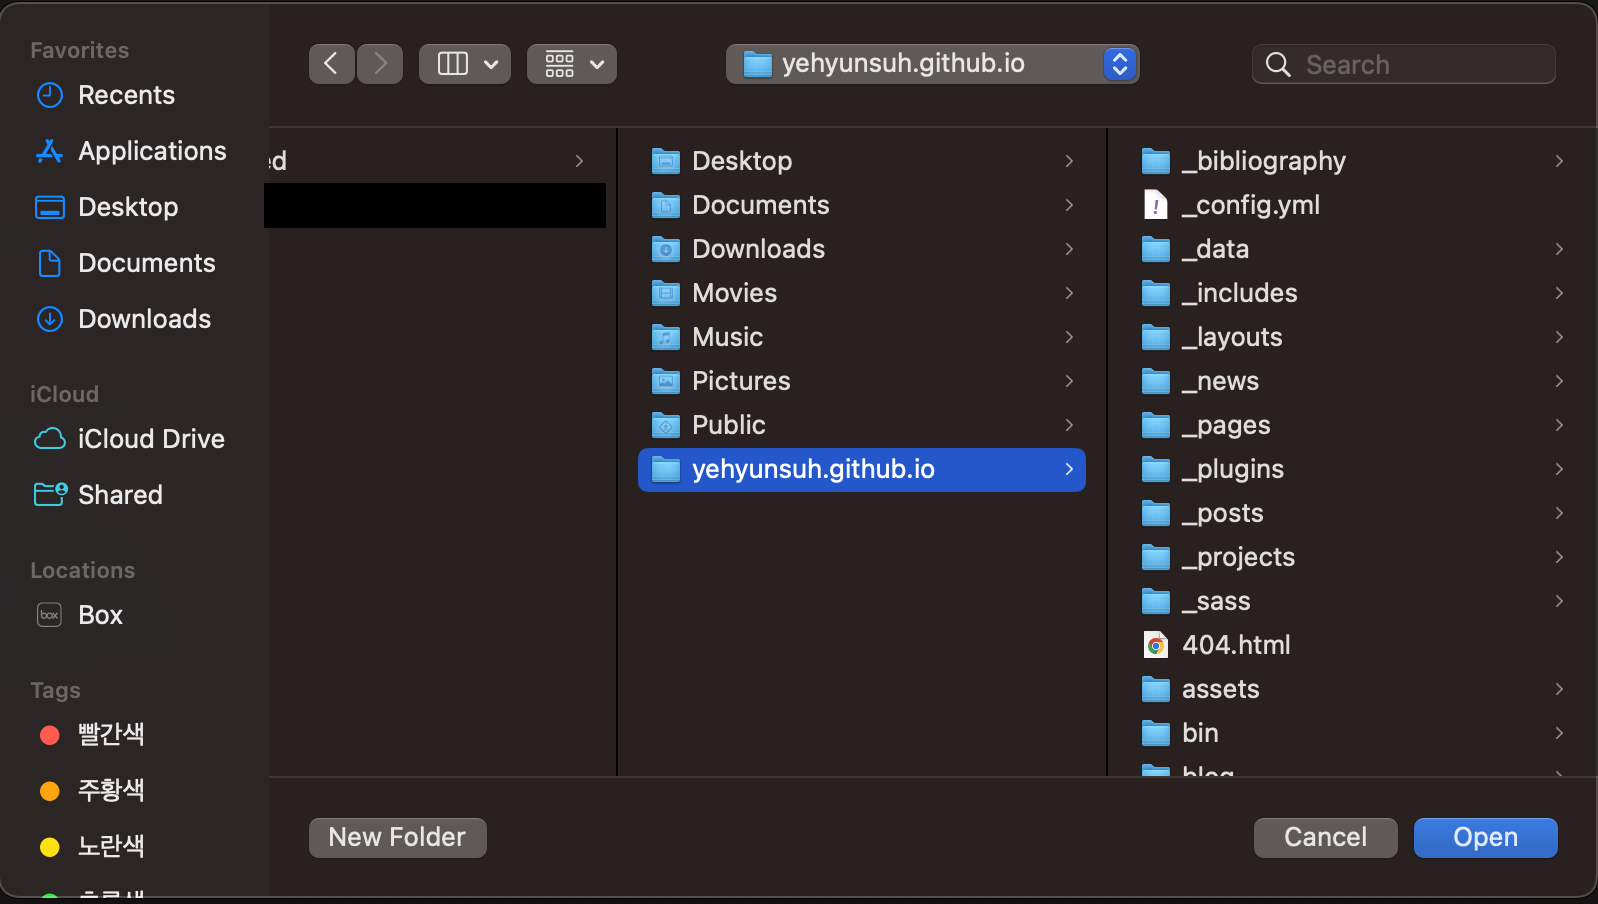Click the Cancel button

tap(1326, 838)
